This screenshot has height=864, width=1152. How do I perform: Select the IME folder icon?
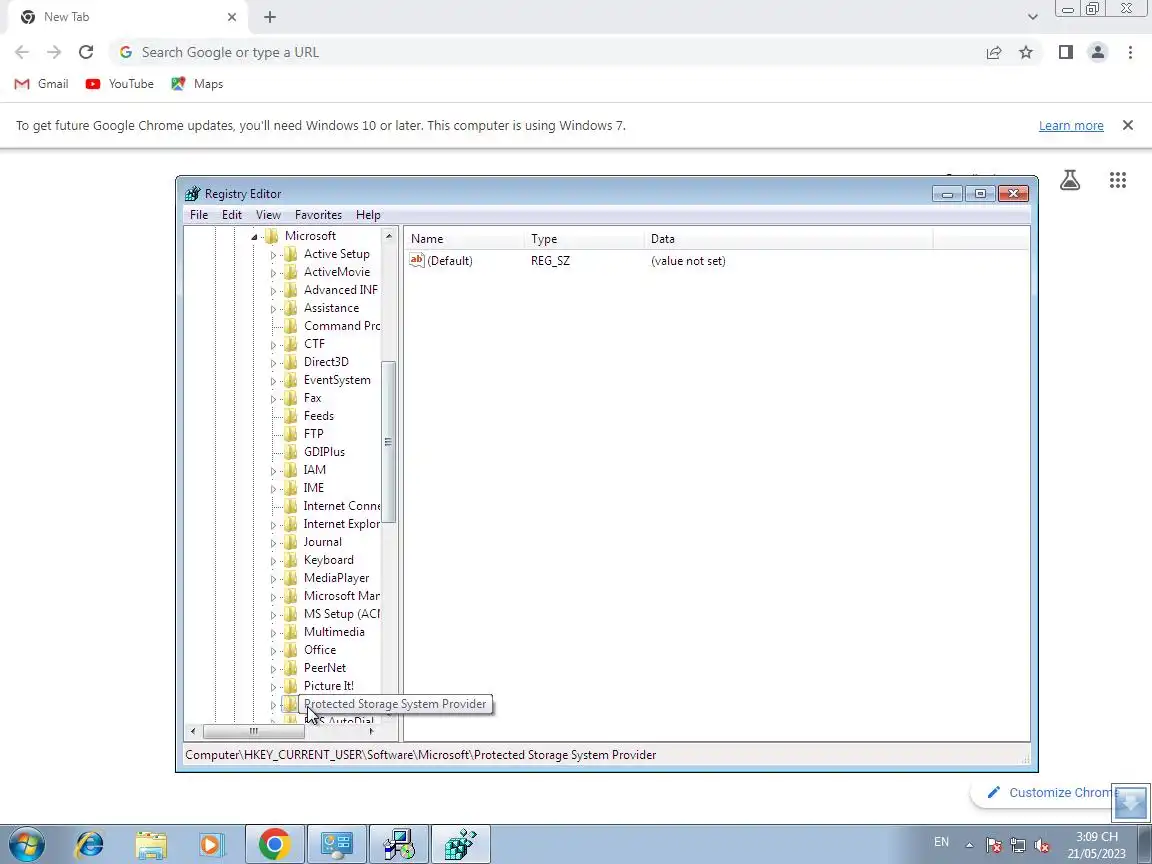(x=291, y=488)
